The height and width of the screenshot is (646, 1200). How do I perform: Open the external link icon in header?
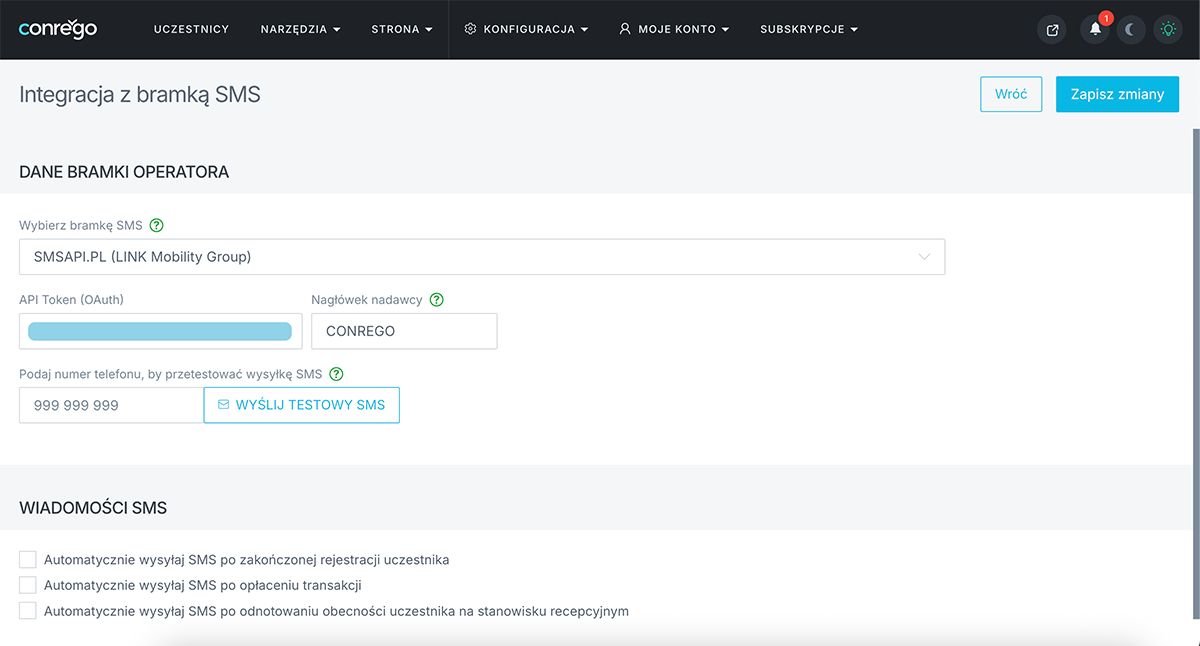click(x=1052, y=30)
